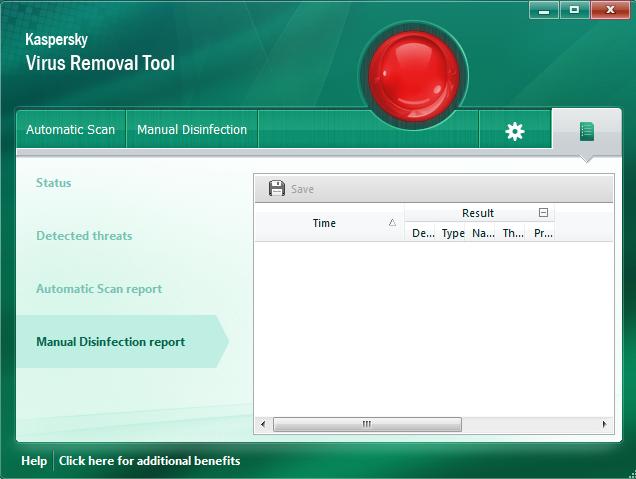
Task: Minimize the Kaspersky window
Action: pos(544,10)
